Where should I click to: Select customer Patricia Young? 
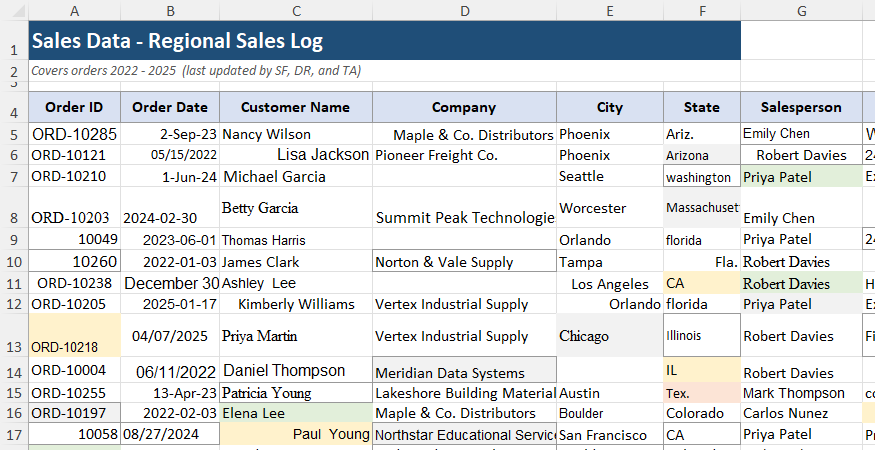tap(296, 393)
